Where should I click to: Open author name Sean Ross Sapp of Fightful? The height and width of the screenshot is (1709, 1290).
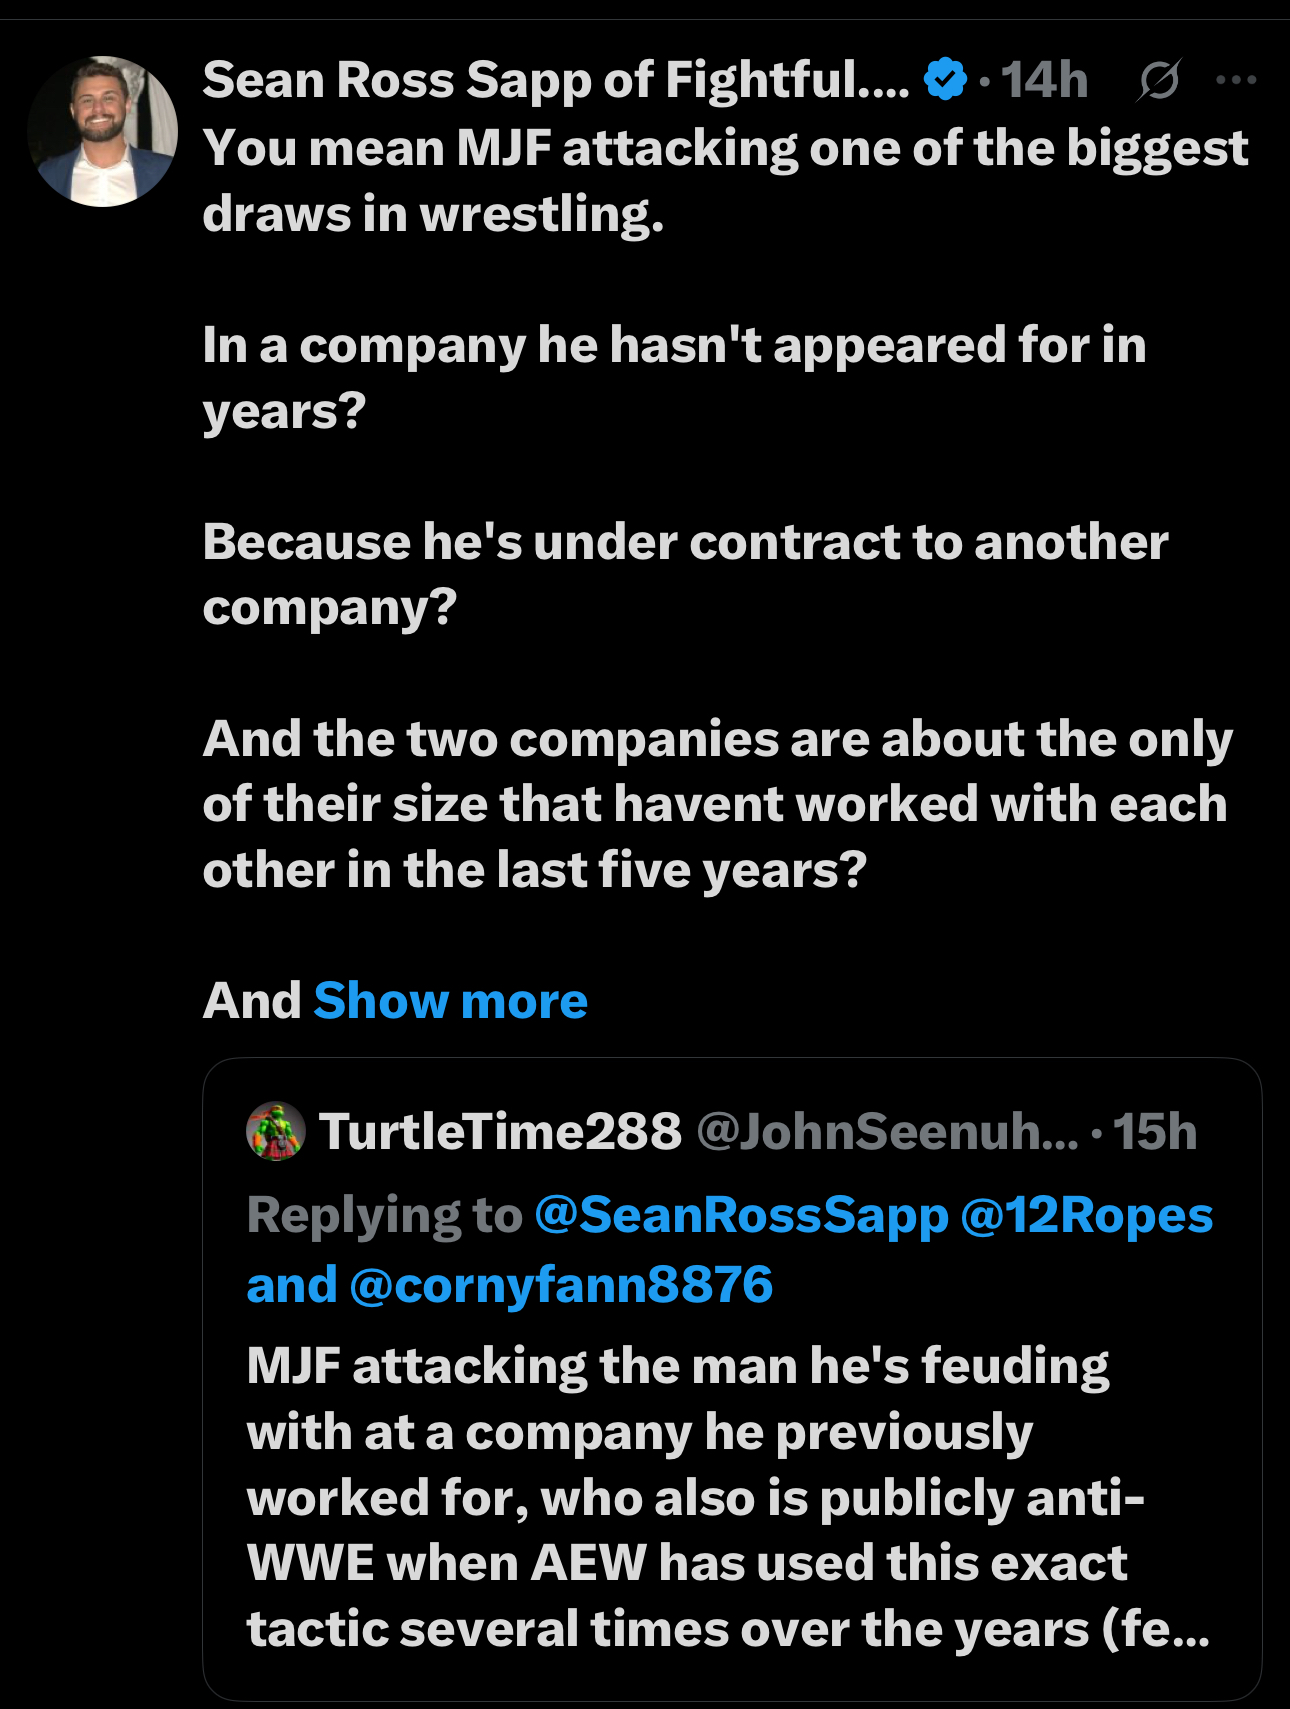pos(555,80)
